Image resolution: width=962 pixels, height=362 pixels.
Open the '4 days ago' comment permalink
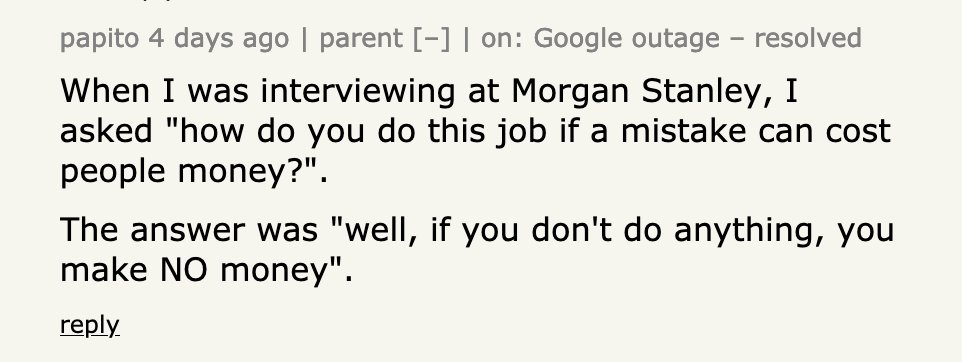point(218,39)
